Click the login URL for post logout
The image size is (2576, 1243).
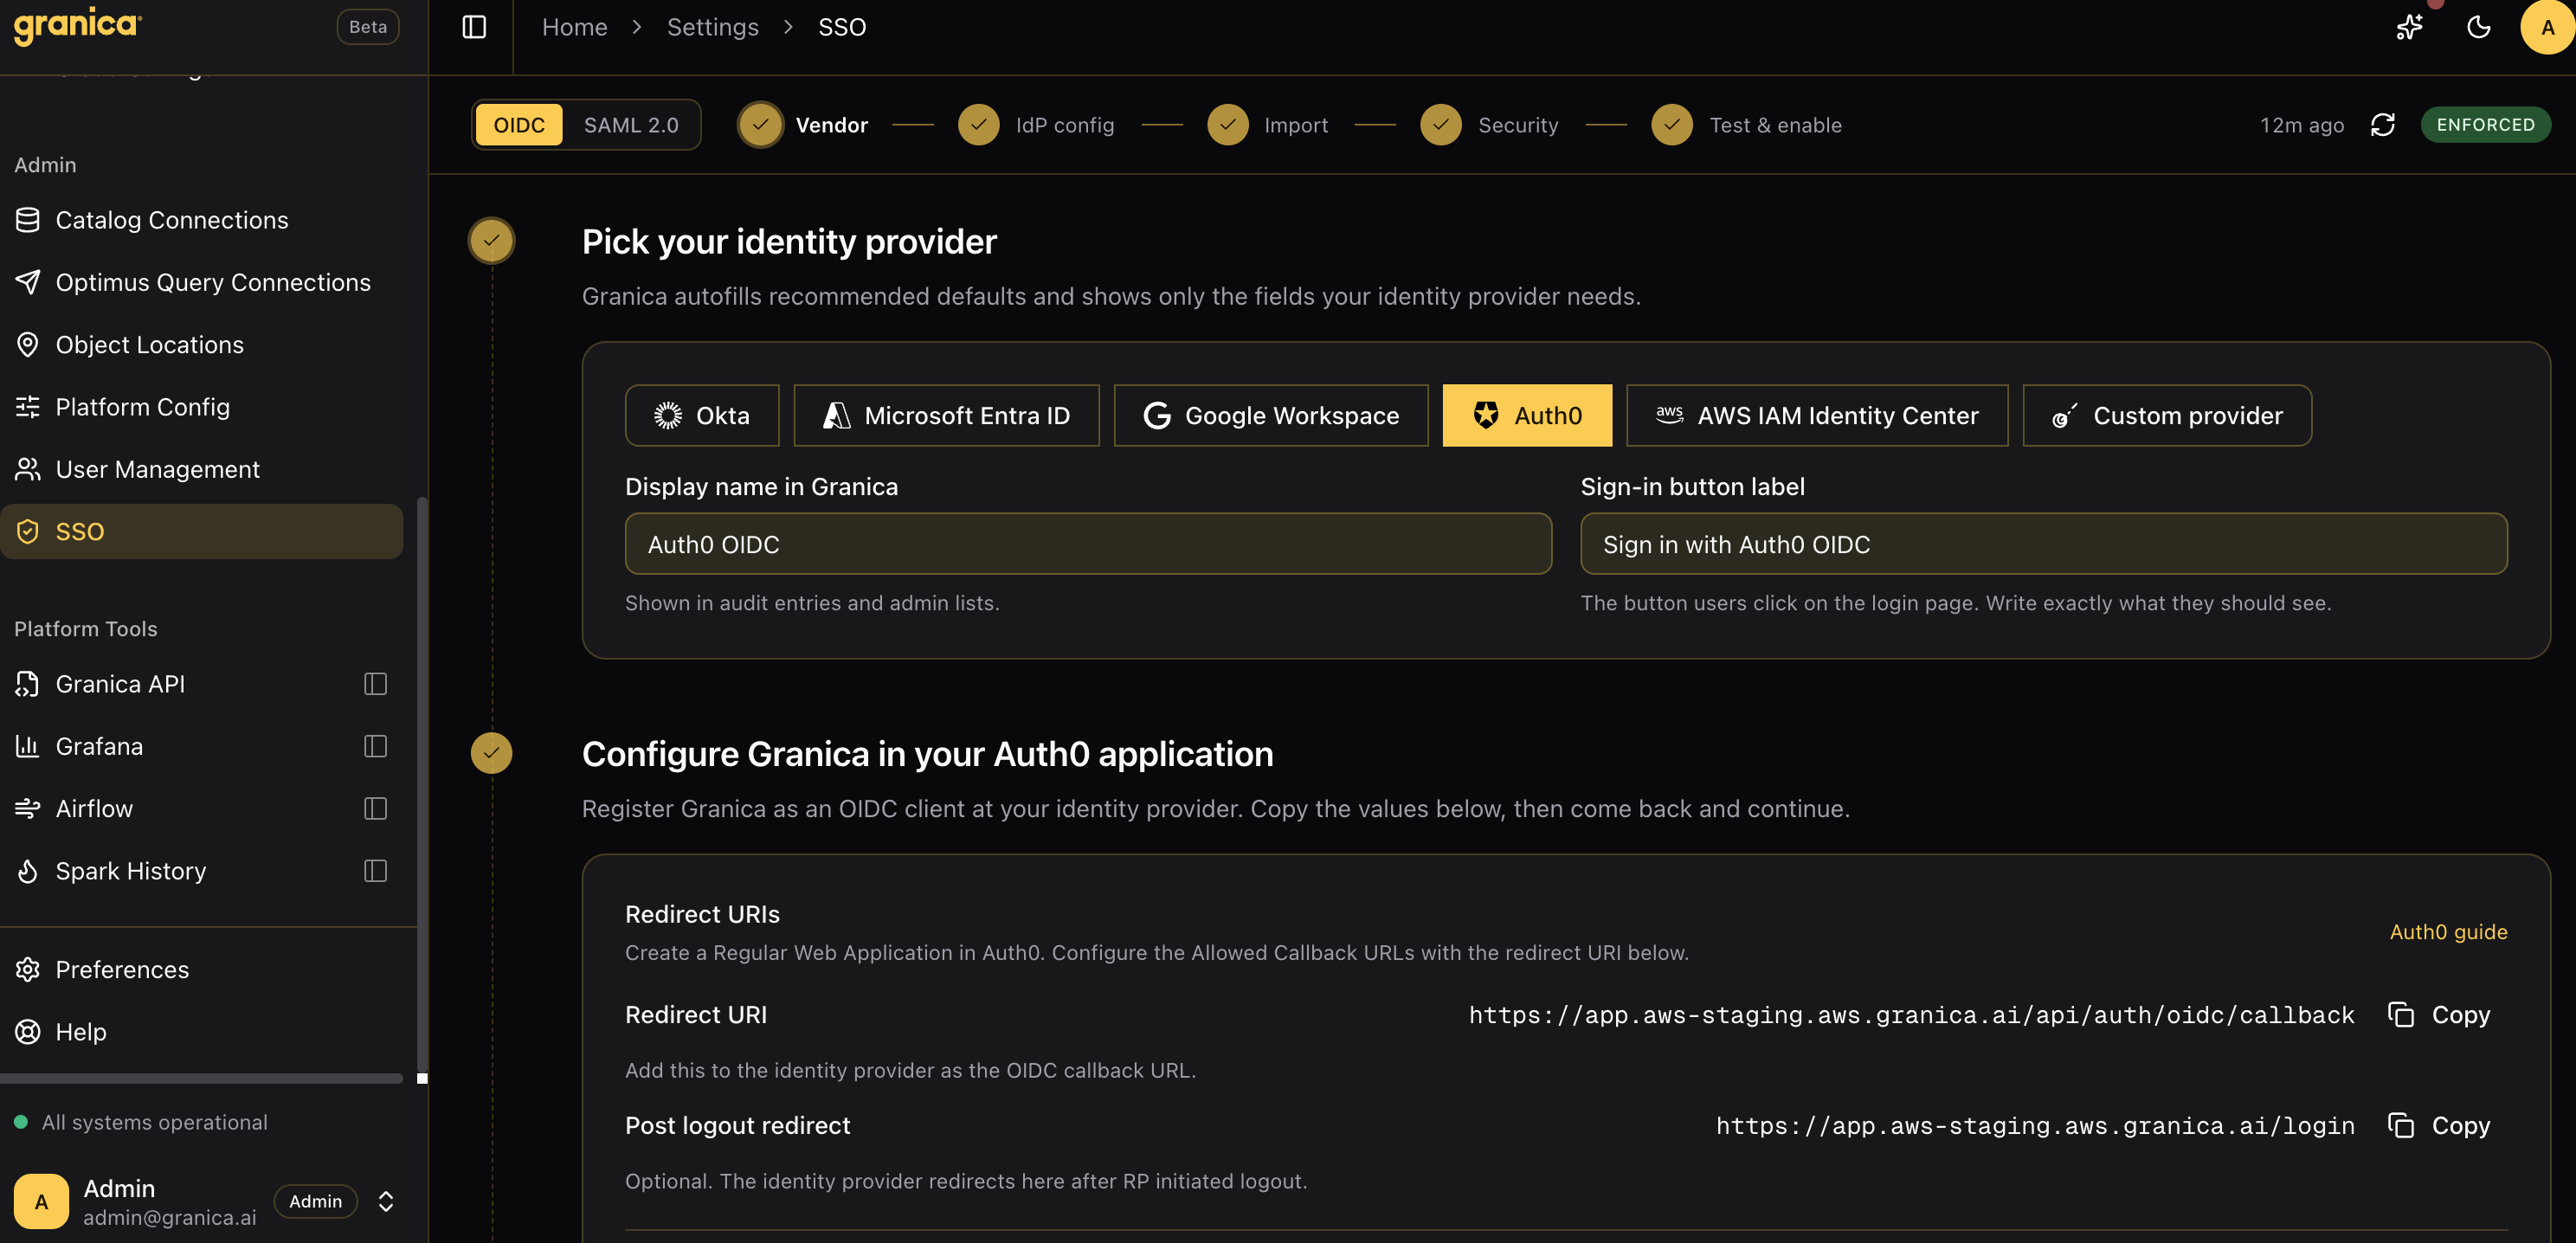click(x=2035, y=1126)
